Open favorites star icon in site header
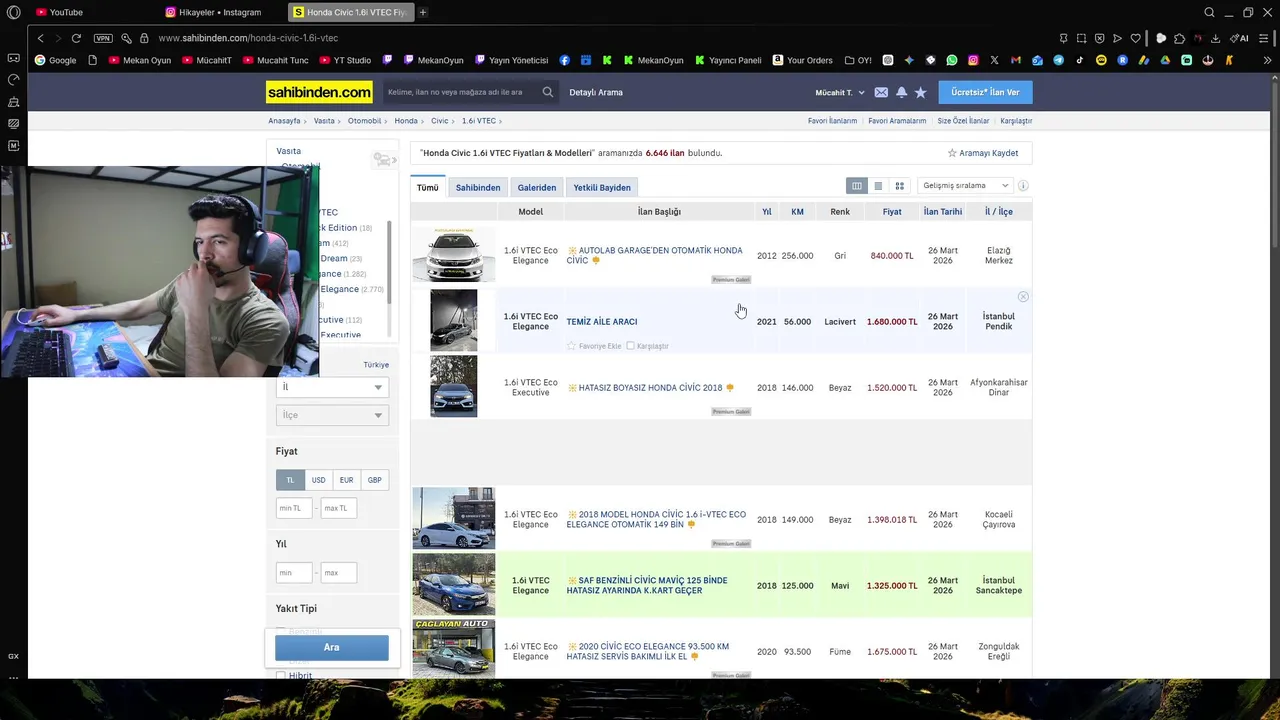The image size is (1280, 720). coord(920,92)
